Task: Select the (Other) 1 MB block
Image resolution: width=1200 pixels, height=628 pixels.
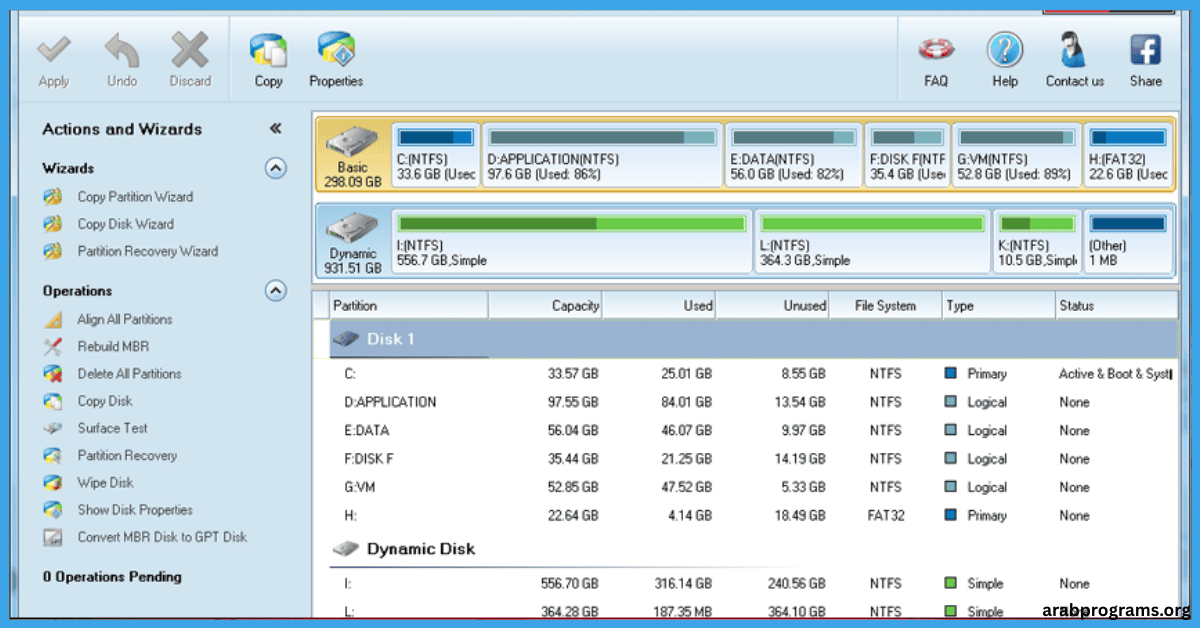Action: tap(1128, 241)
